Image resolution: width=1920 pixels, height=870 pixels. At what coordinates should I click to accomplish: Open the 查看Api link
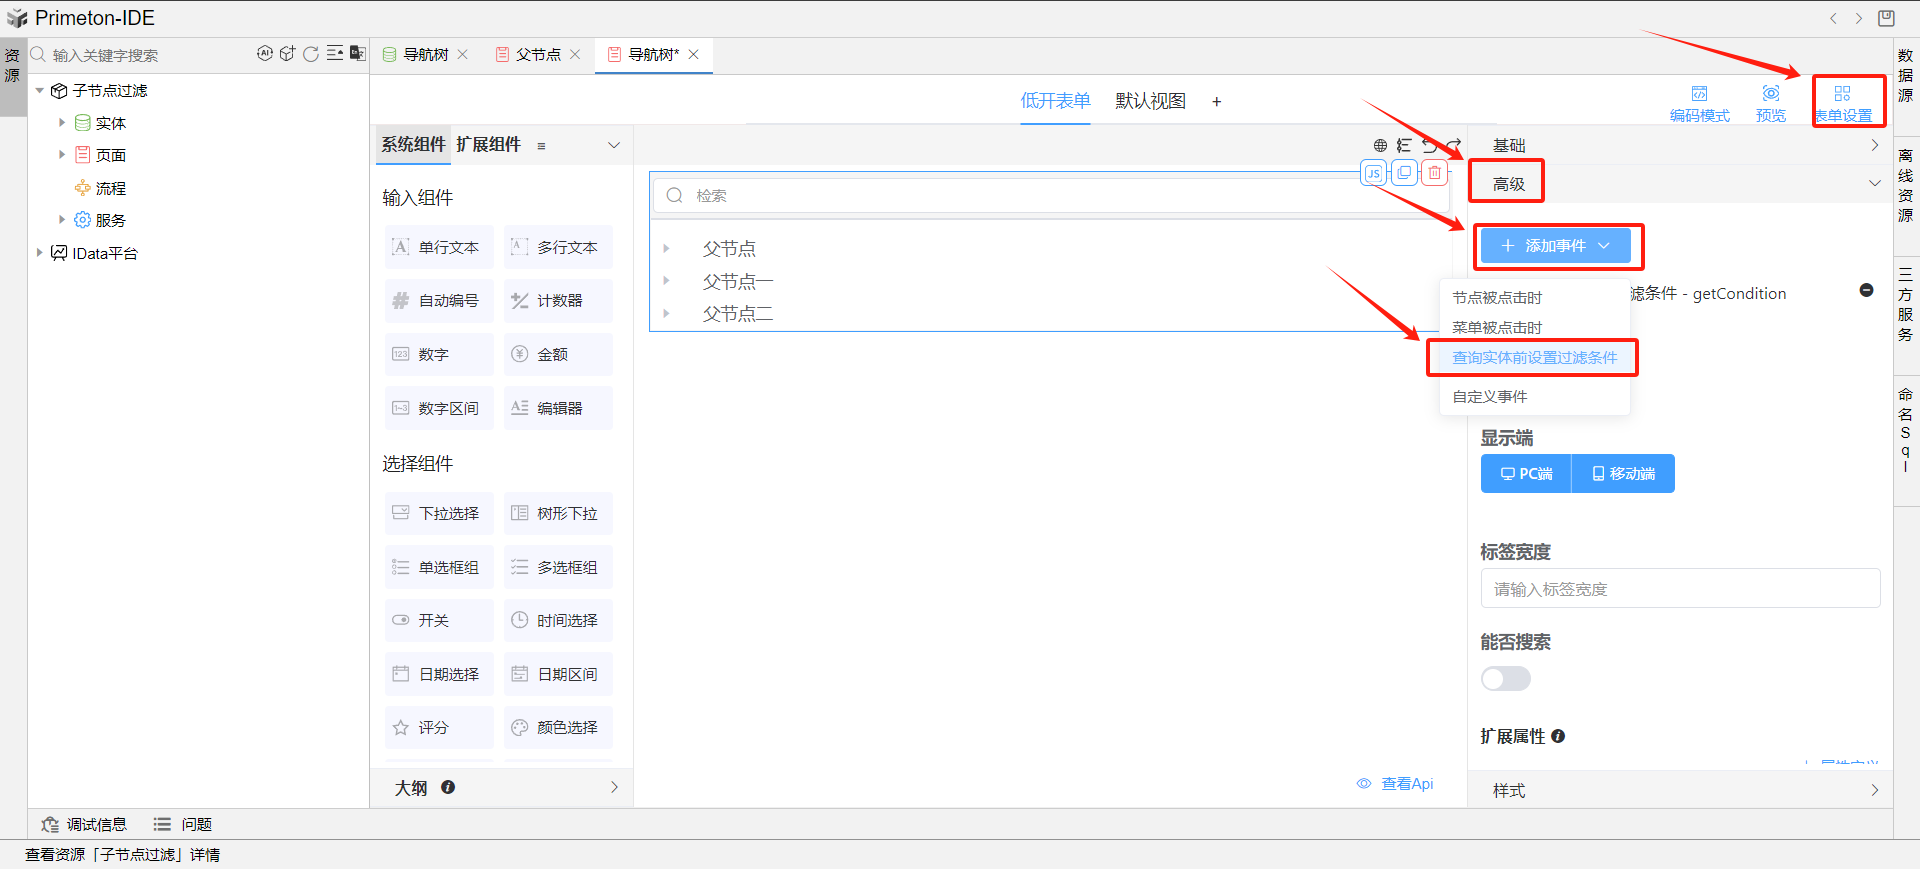click(1406, 784)
